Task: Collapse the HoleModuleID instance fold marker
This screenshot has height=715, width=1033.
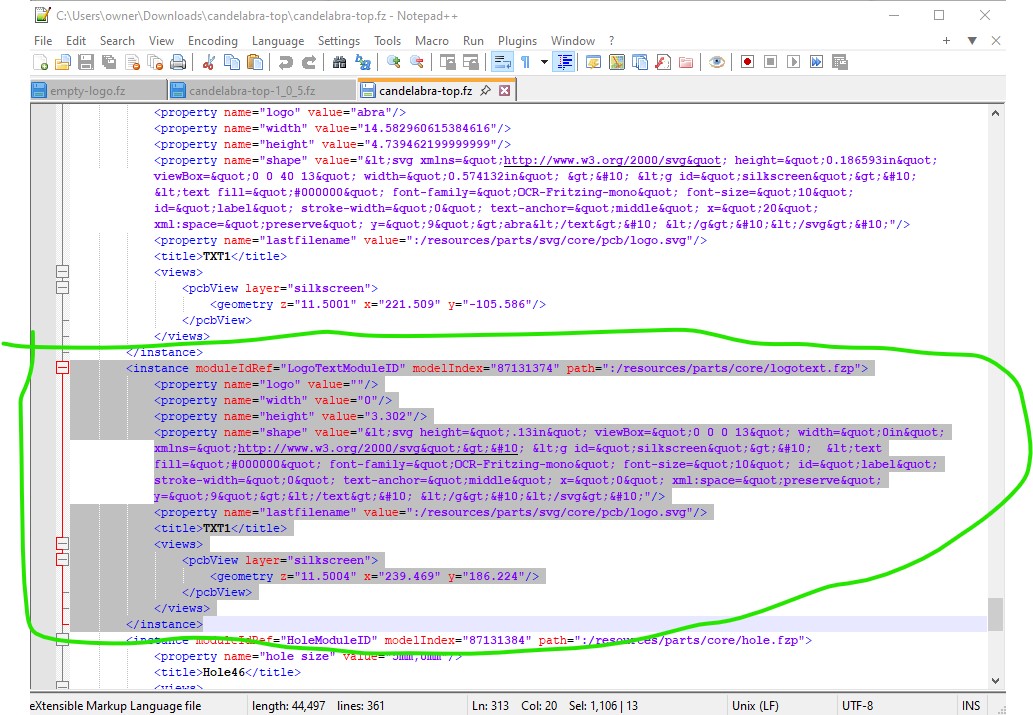Action: pyautogui.click(x=63, y=640)
